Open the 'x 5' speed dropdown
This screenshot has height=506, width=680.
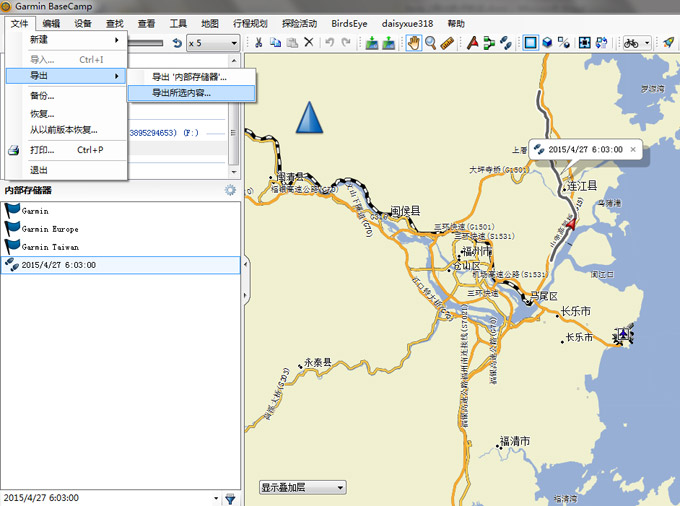coord(213,43)
